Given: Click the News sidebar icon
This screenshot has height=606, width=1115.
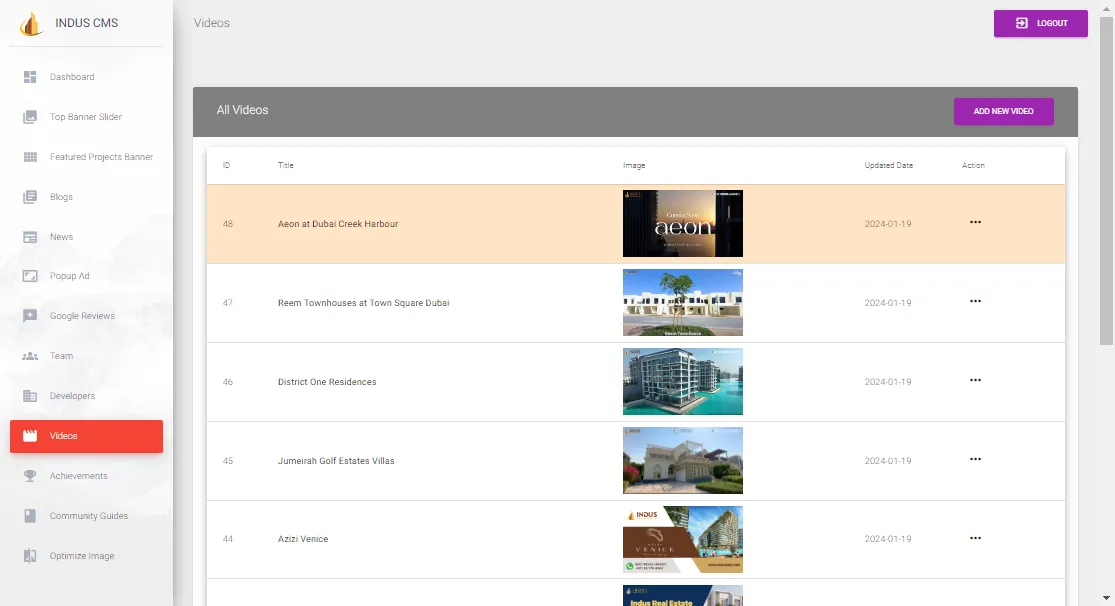Looking at the screenshot, I should 30,237.
